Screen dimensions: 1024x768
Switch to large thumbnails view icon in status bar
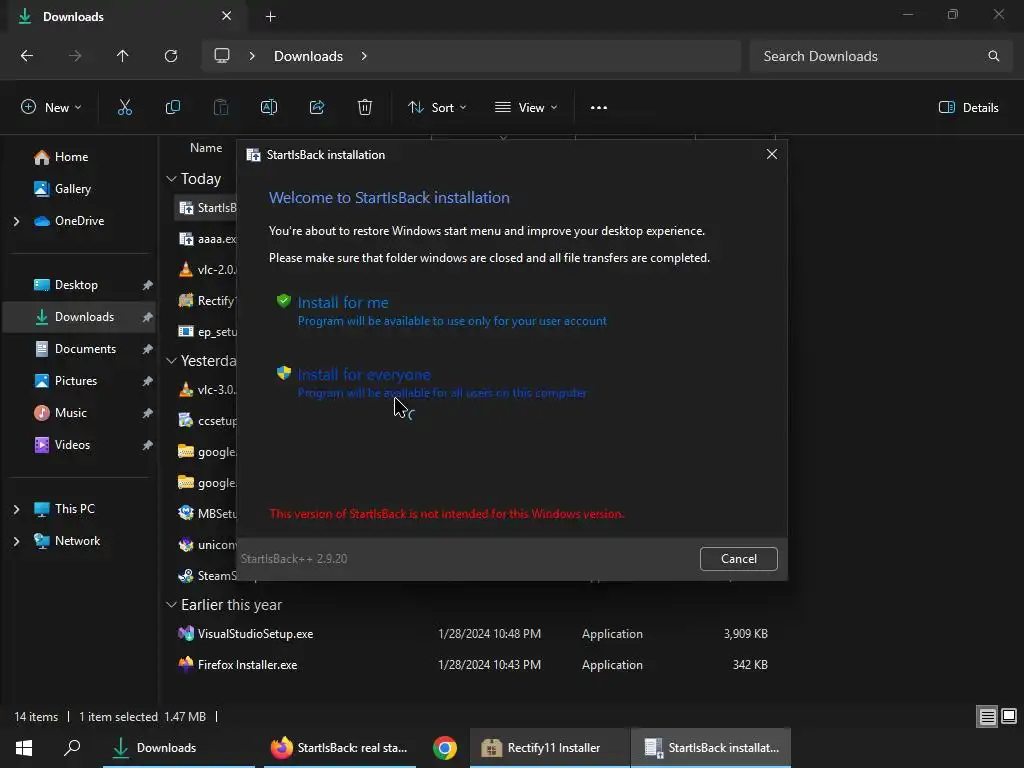1009,717
